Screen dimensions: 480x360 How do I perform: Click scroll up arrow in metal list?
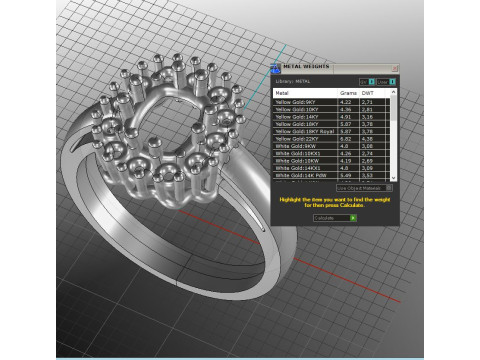tap(393, 92)
